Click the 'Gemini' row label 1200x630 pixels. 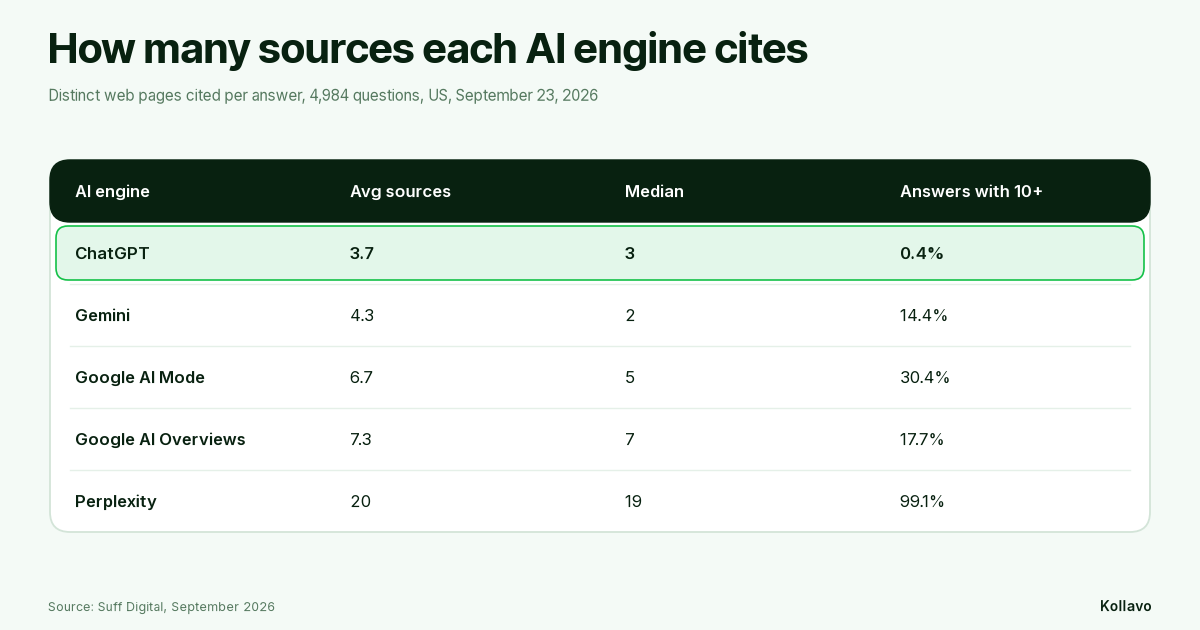102,315
